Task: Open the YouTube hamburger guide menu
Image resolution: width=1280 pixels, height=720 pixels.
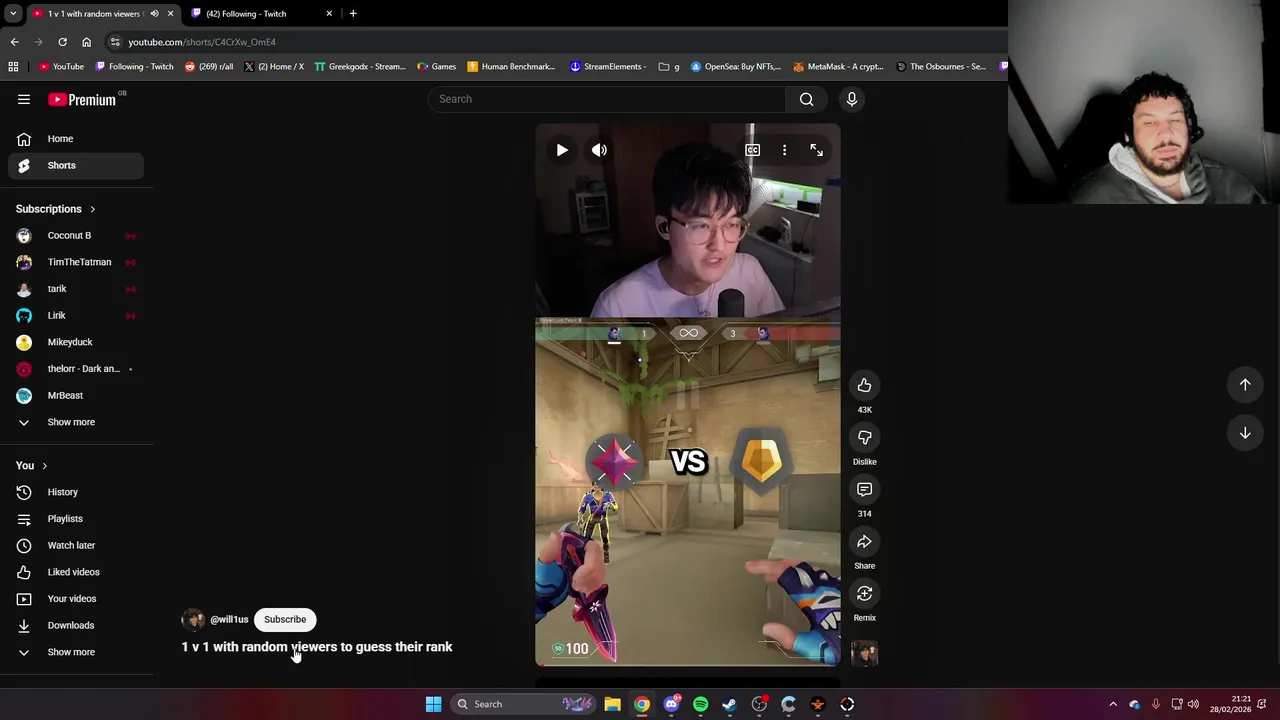Action: [x=24, y=99]
